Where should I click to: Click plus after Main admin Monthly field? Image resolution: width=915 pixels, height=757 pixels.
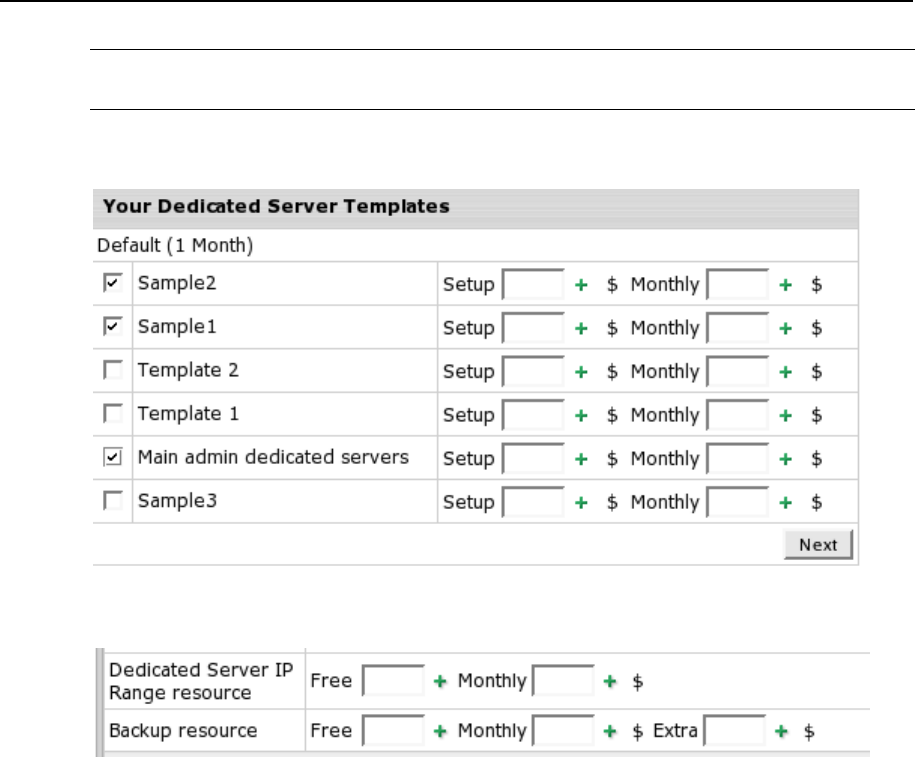point(786,459)
